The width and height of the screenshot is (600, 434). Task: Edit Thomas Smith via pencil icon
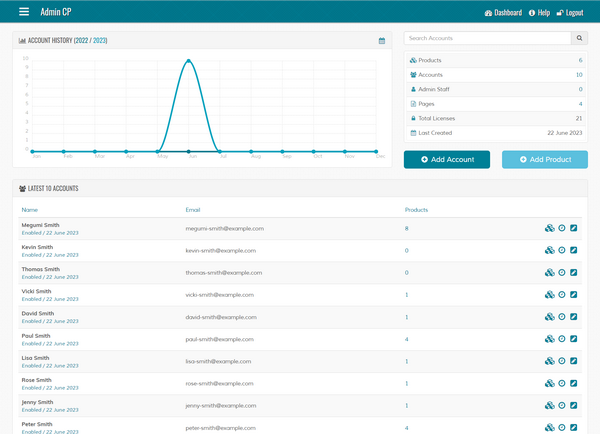(x=573, y=272)
